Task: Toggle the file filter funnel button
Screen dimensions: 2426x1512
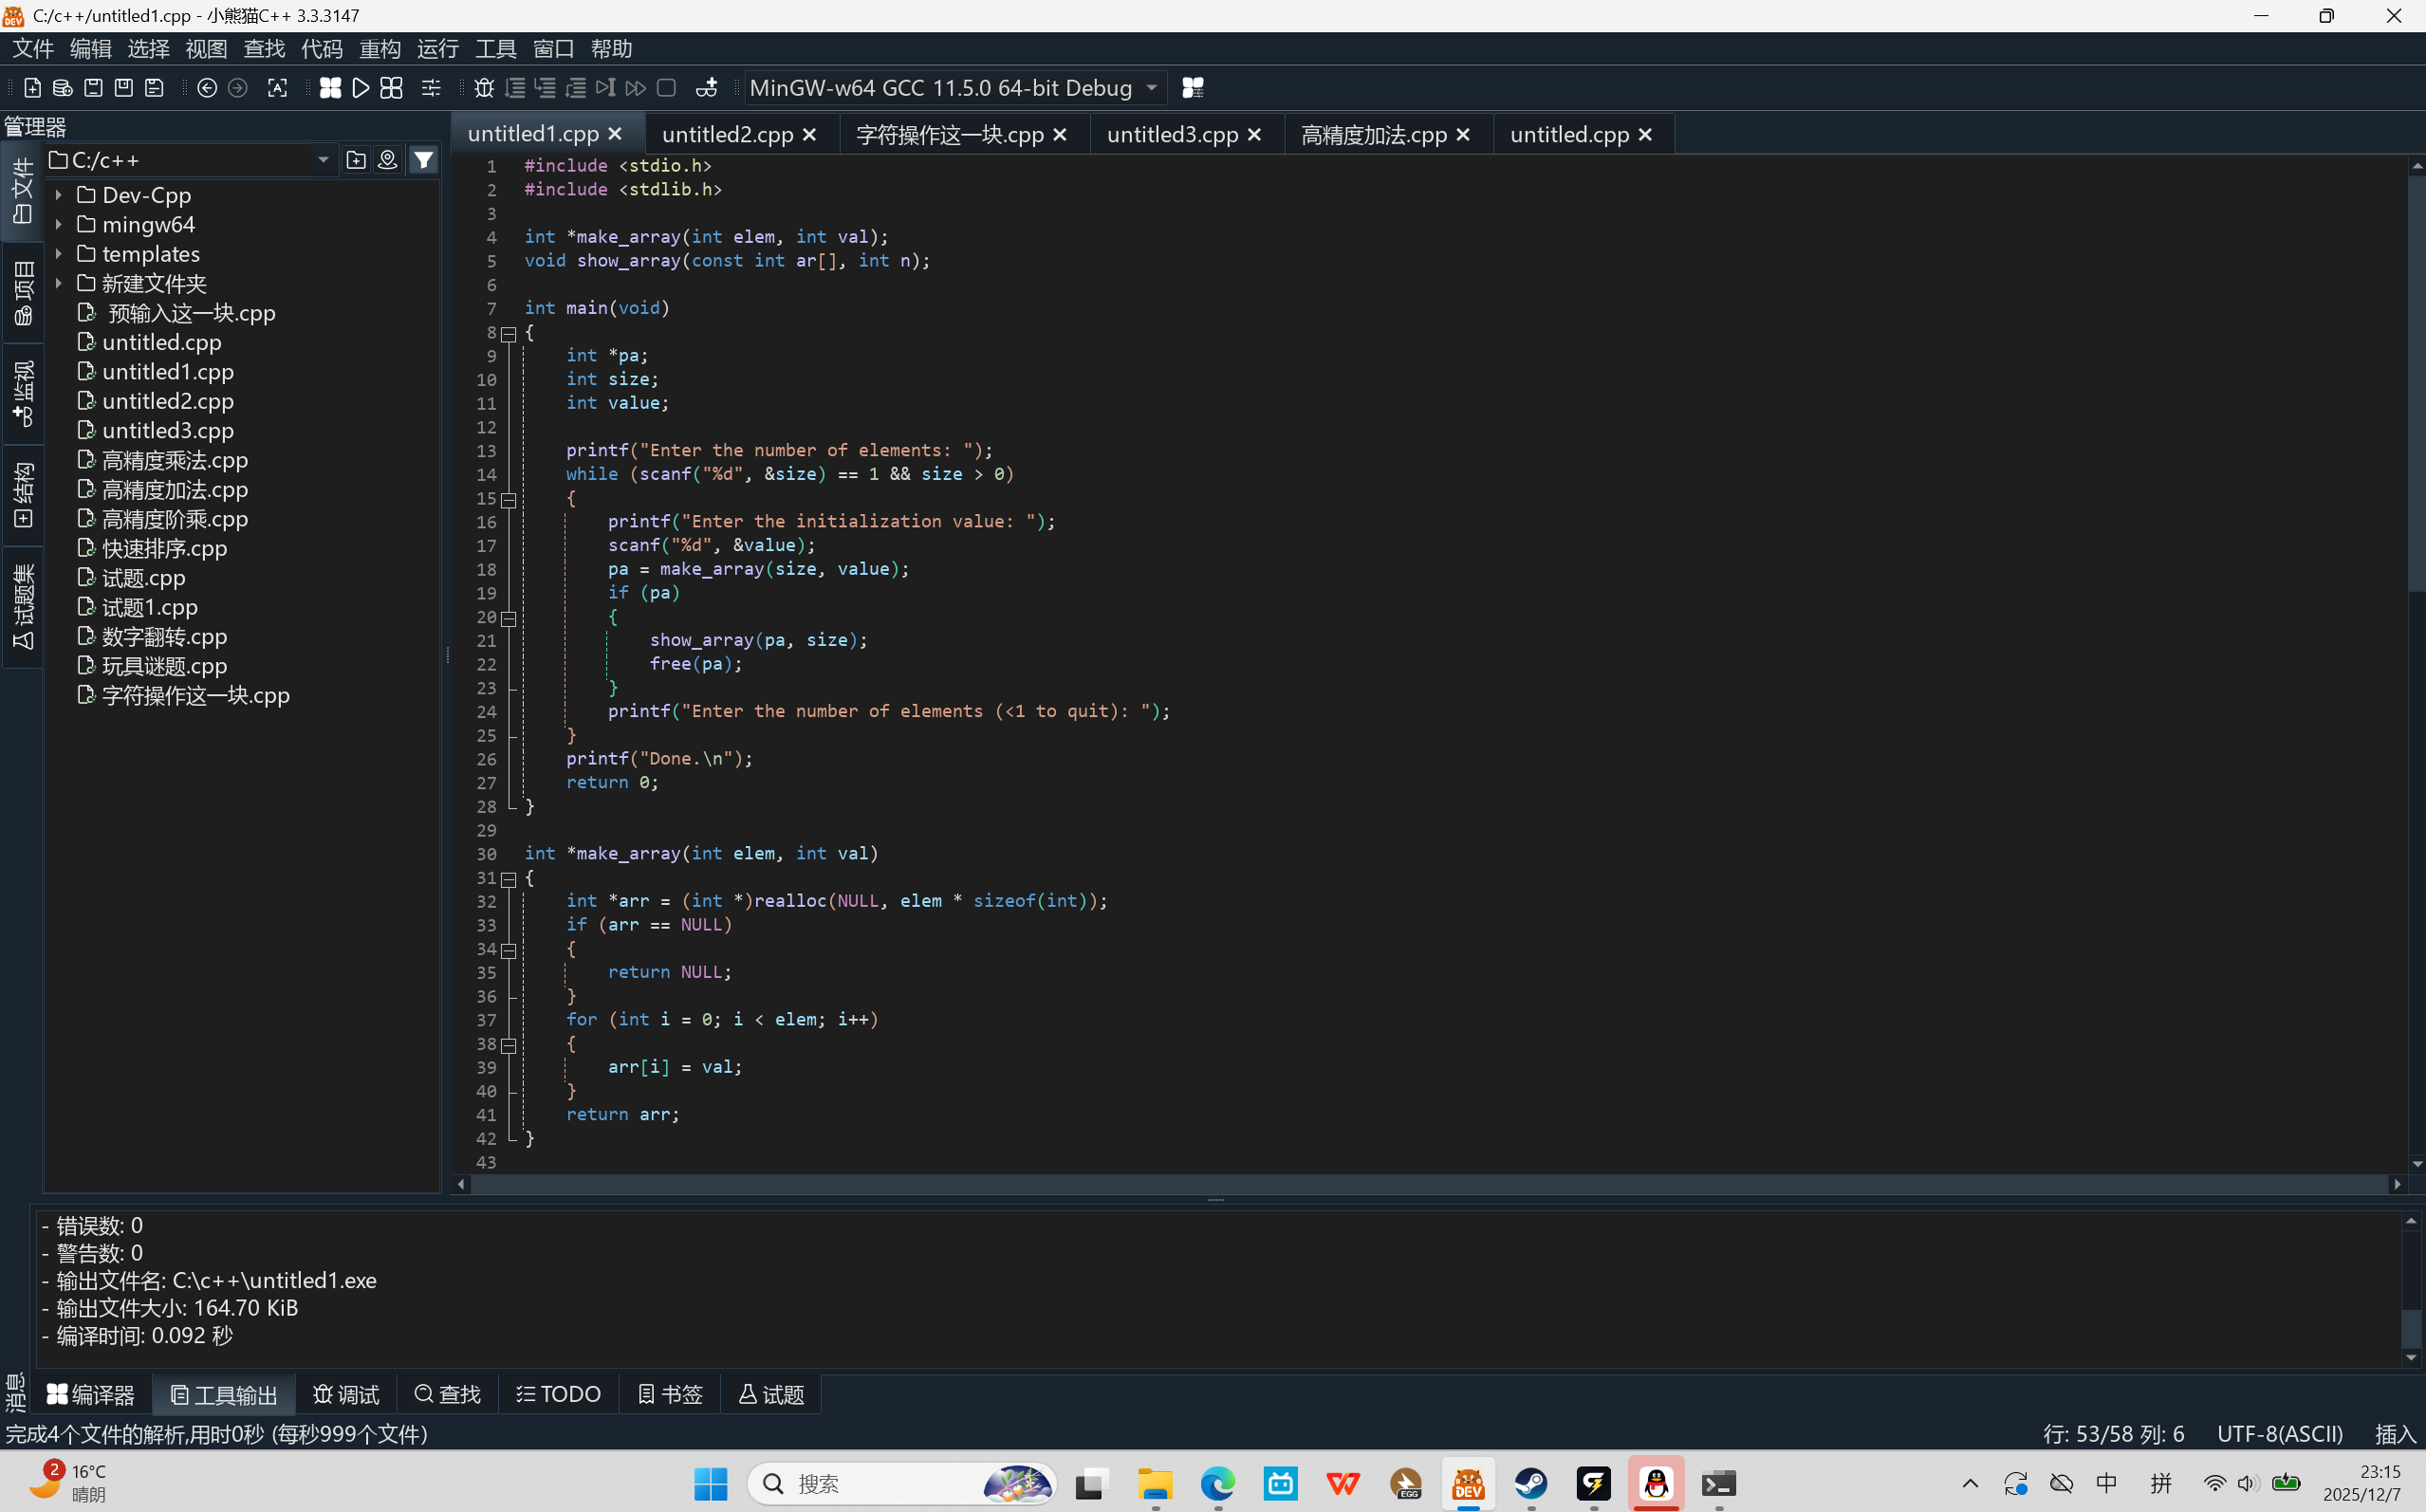Action: pyautogui.click(x=424, y=160)
